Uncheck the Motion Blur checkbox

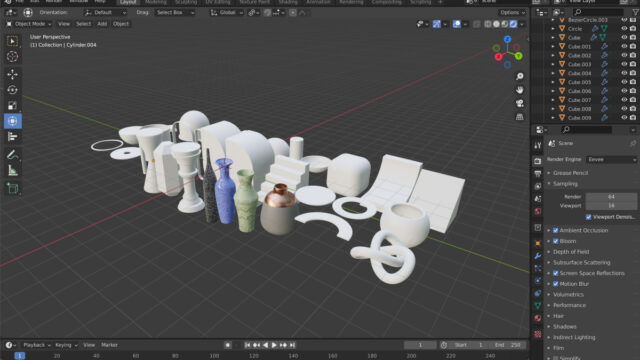556,284
